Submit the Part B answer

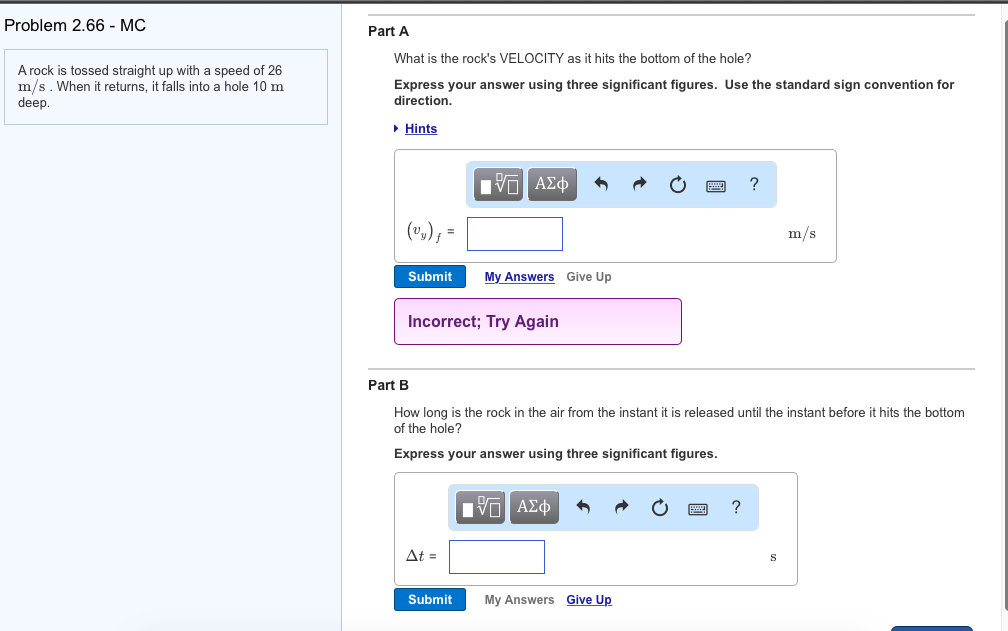pos(430,600)
